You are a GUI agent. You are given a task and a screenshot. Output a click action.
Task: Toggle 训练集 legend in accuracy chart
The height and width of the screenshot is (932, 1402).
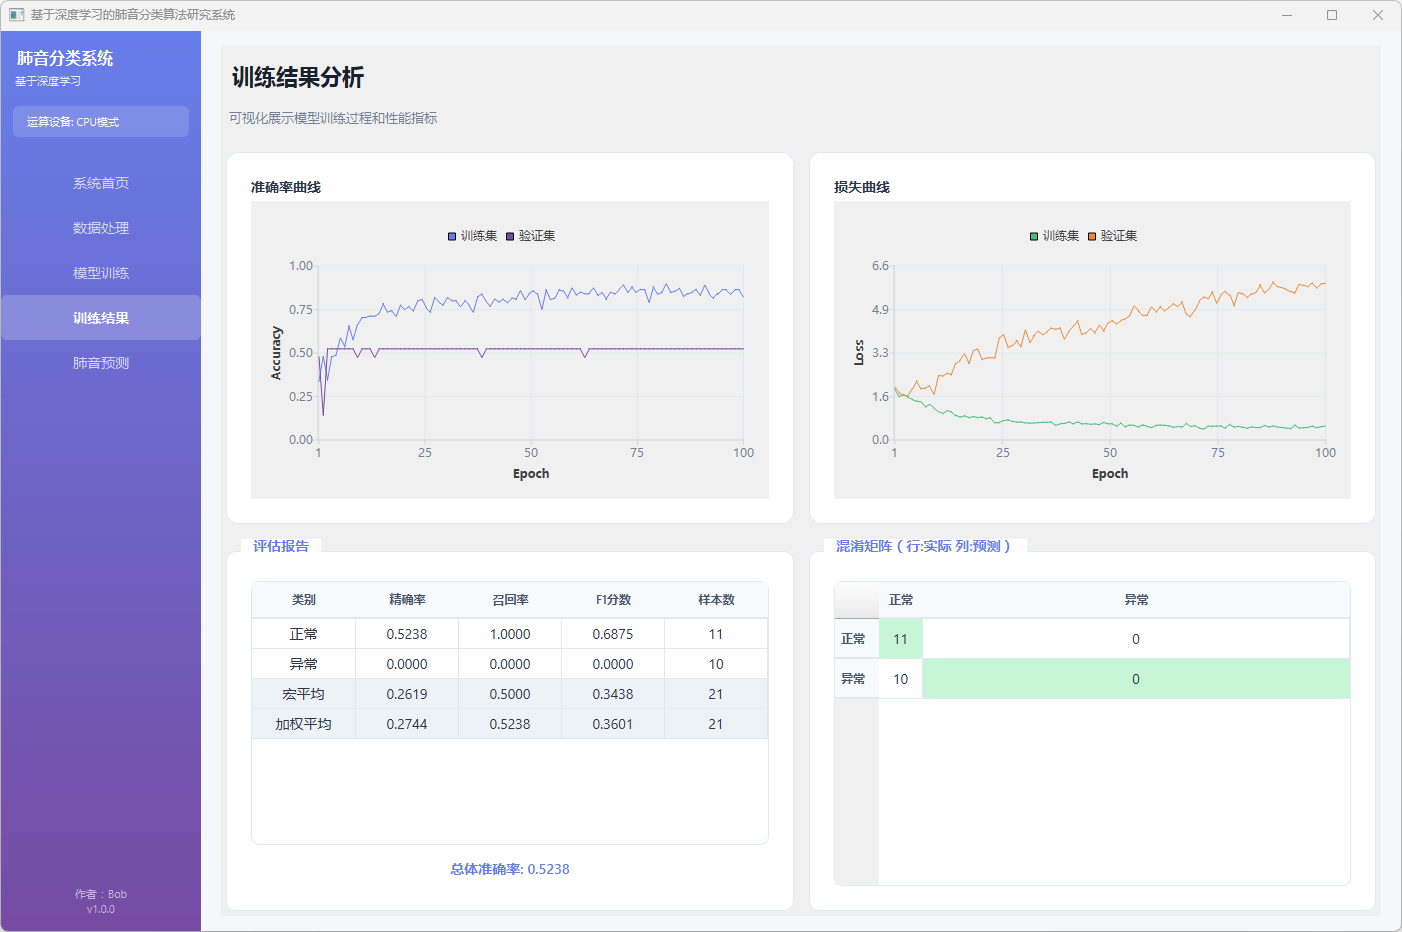pyautogui.click(x=472, y=236)
